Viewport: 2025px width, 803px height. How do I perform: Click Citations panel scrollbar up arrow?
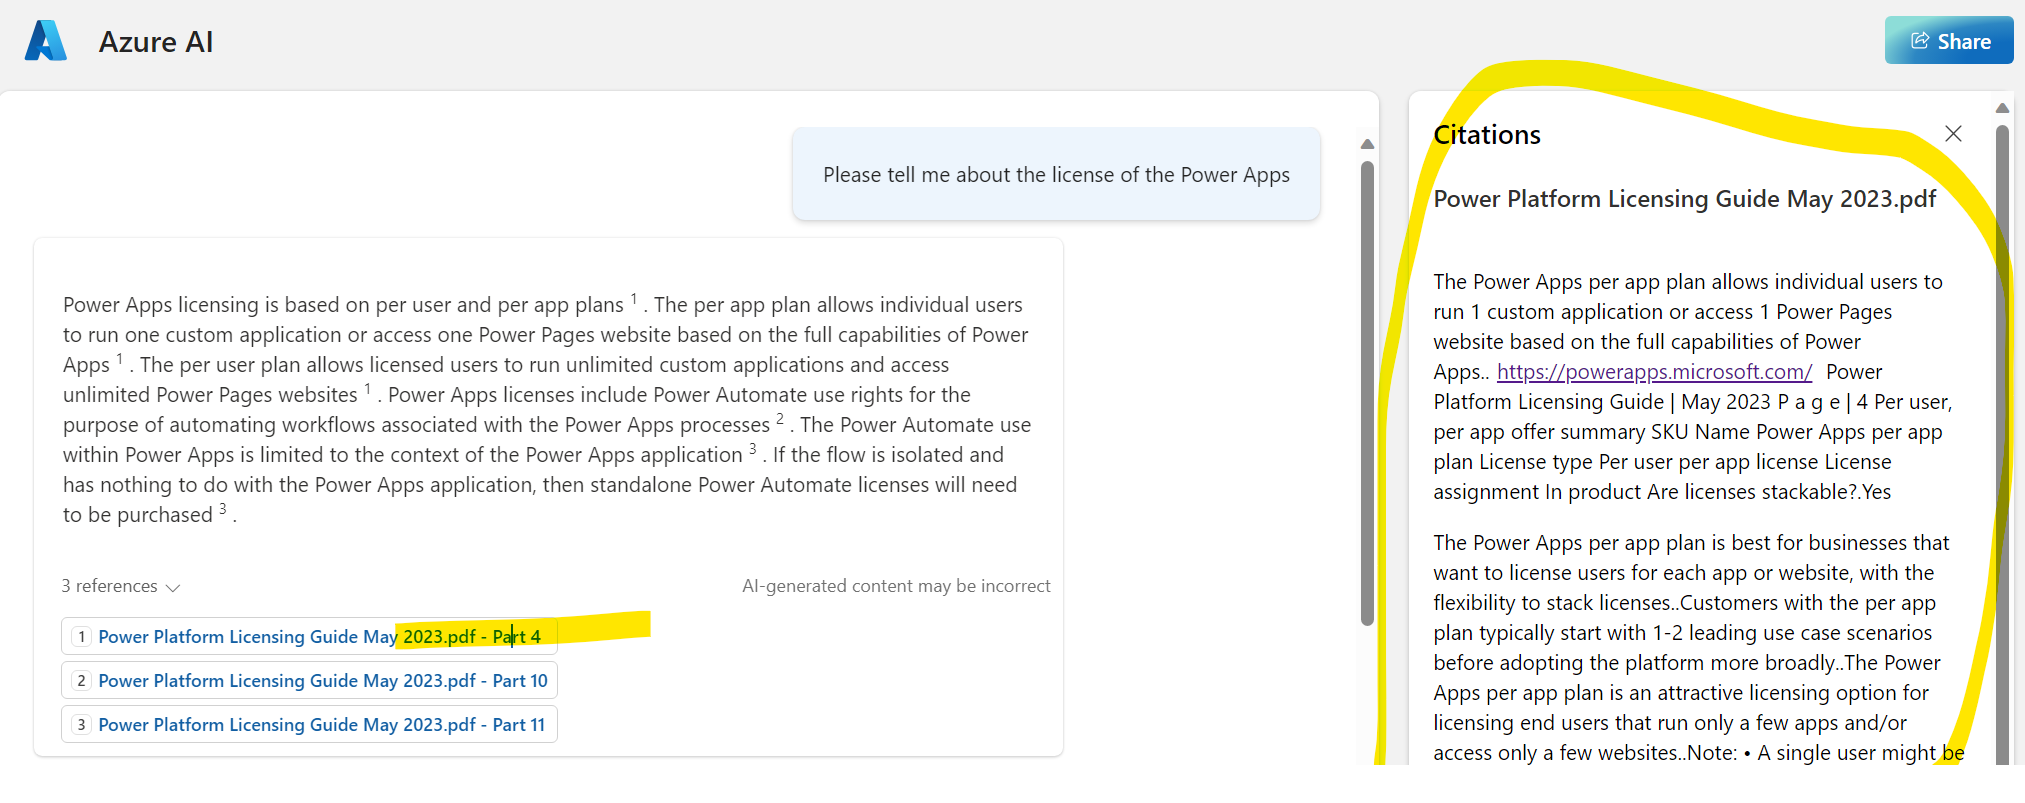[x=2002, y=108]
